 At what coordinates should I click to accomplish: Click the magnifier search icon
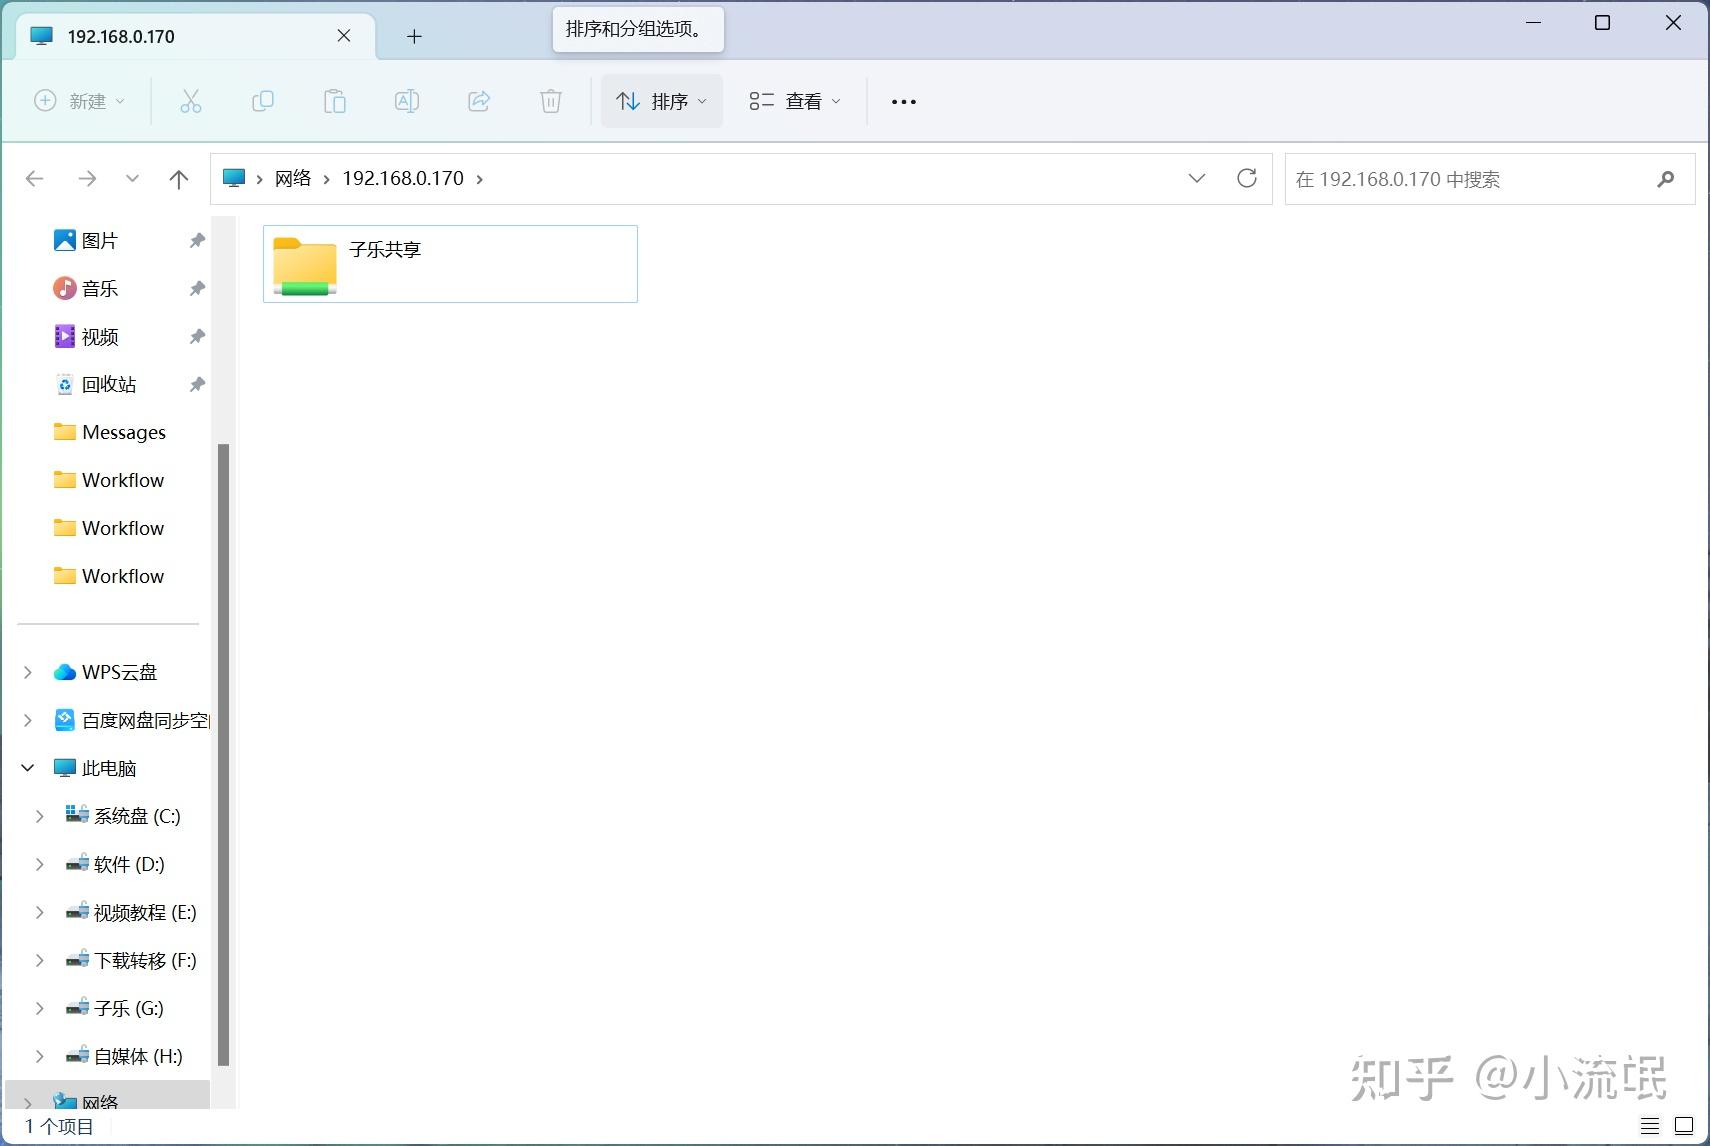tap(1665, 179)
